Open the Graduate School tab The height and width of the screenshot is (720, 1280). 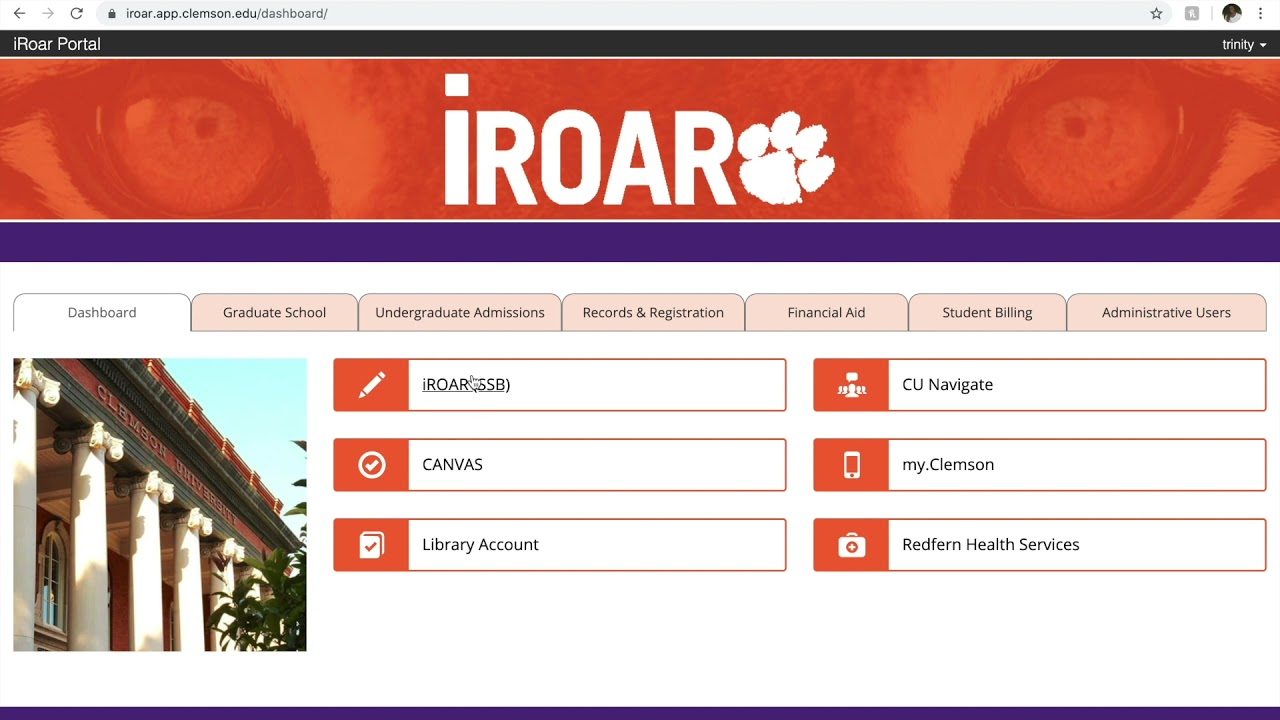tap(274, 313)
